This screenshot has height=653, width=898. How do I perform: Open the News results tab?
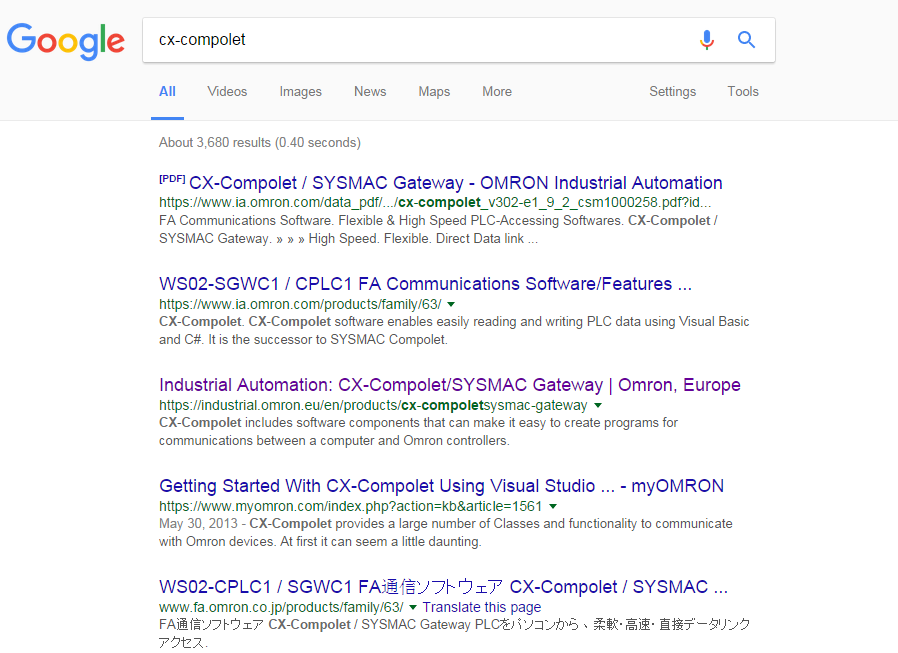pyautogui.click(x=370, y=92)
